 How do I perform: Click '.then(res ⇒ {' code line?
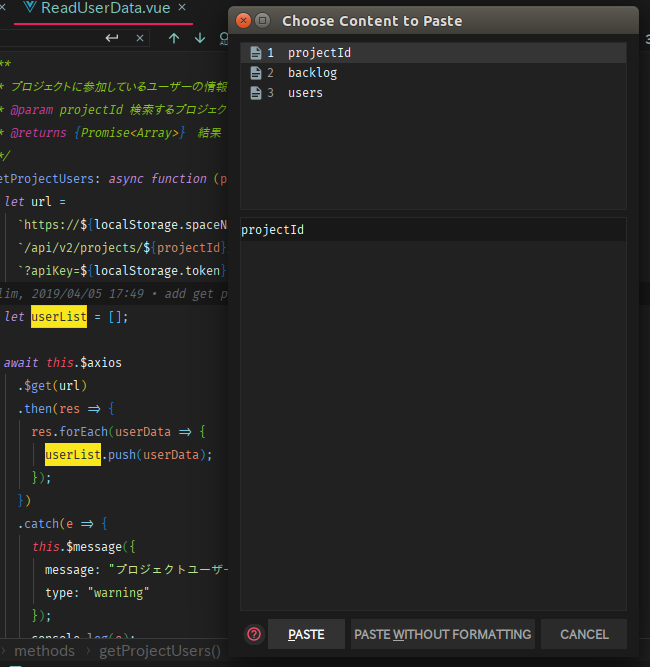click(66, 408)
